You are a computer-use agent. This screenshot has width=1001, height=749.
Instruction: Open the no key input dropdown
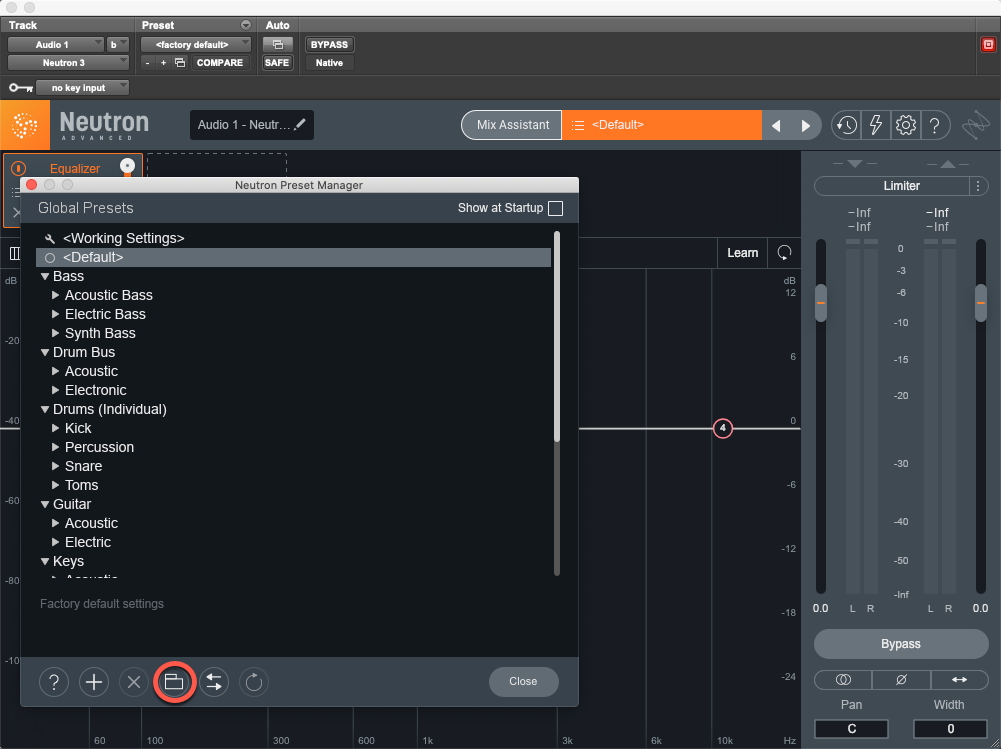click(82, 87)
